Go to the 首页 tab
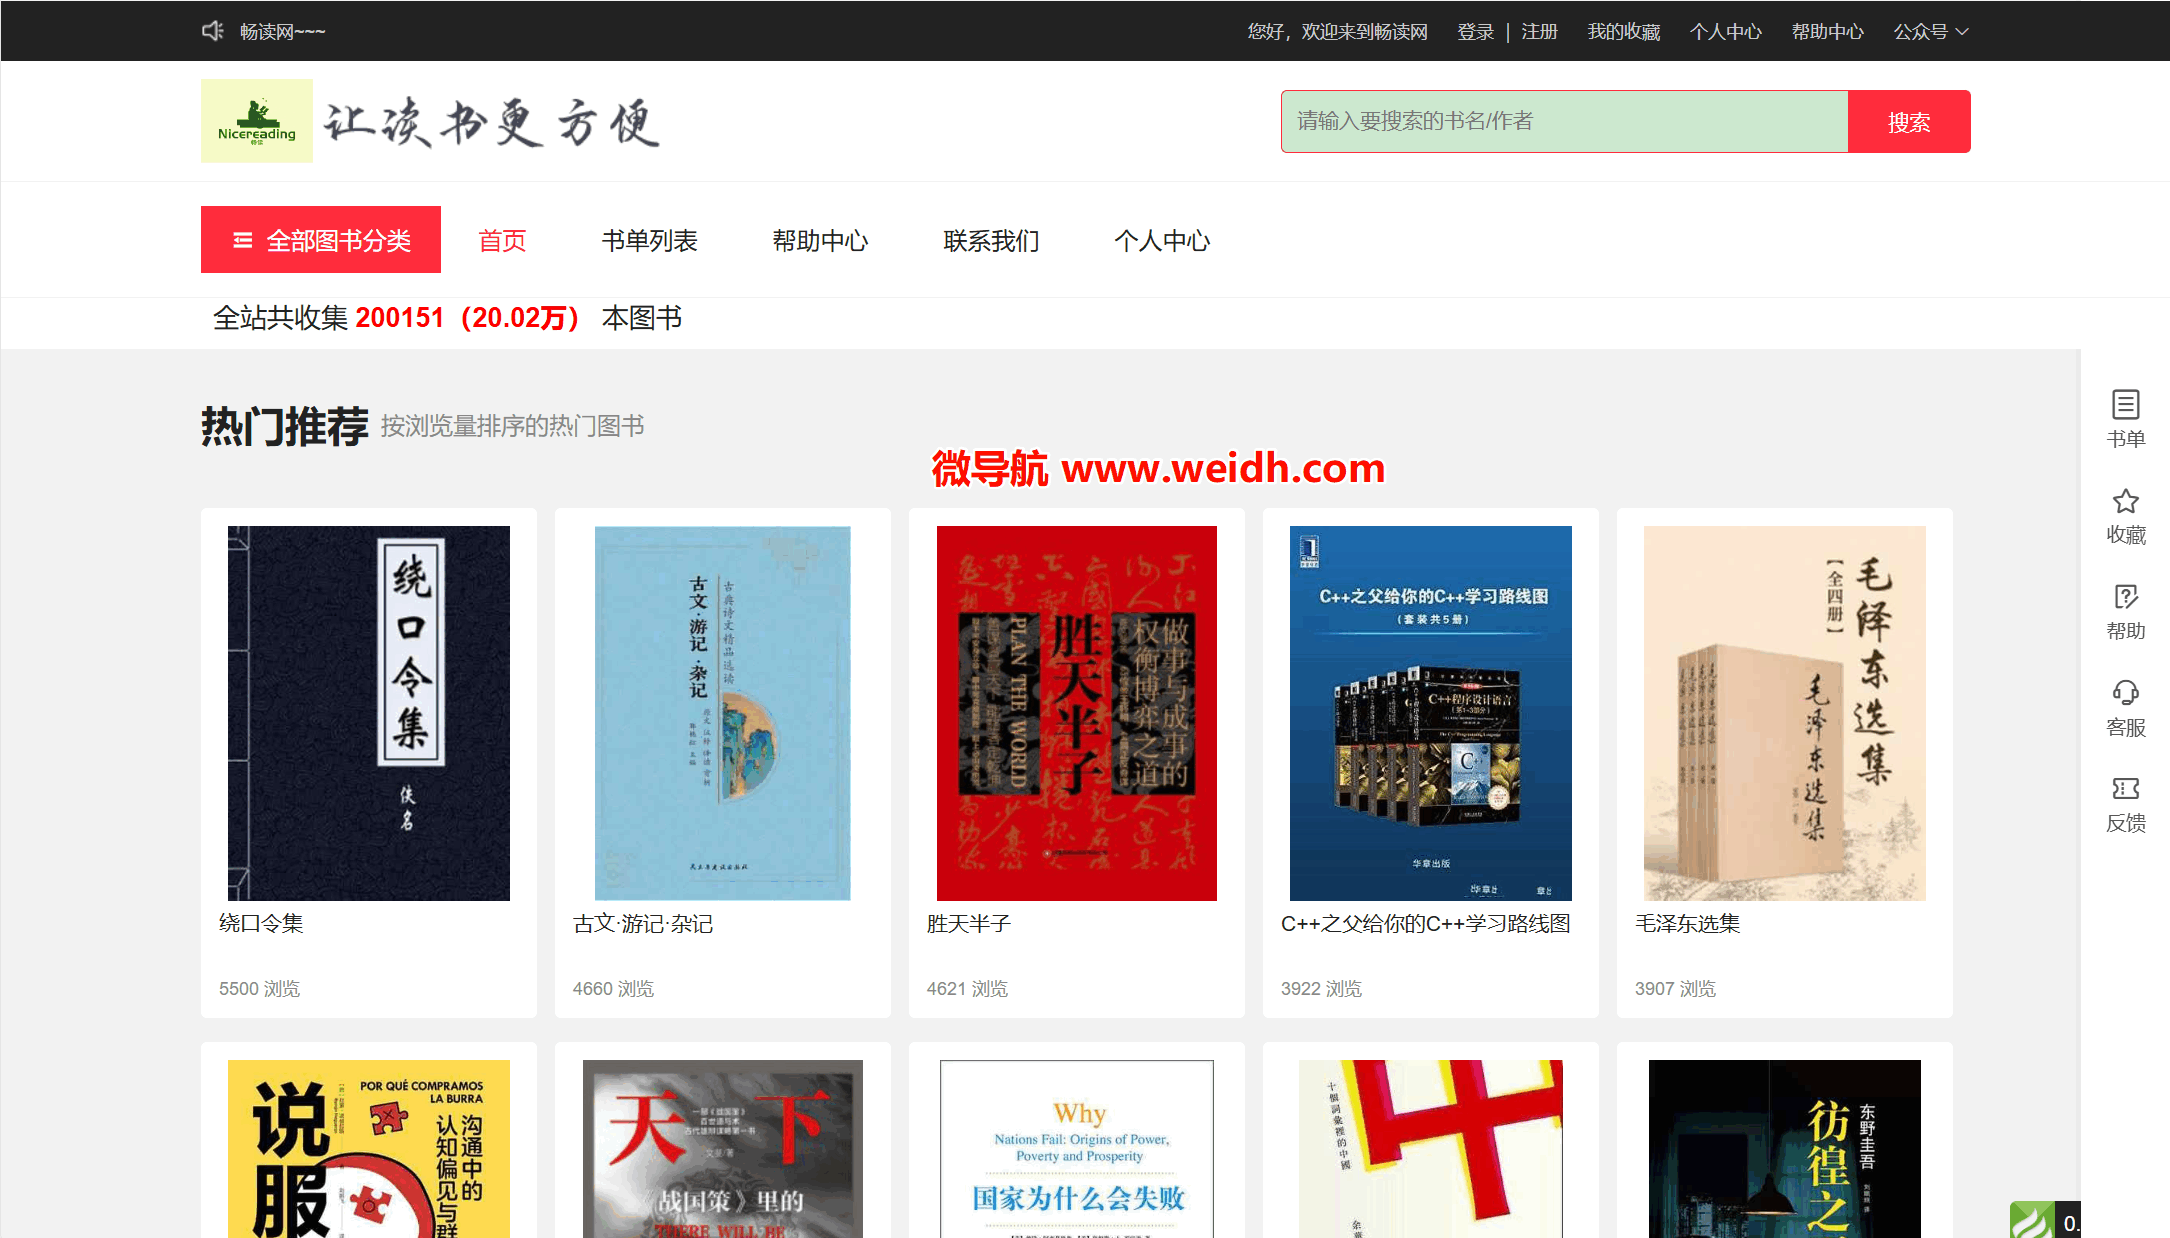The image size is (2170, 1238). pos(502,241)
